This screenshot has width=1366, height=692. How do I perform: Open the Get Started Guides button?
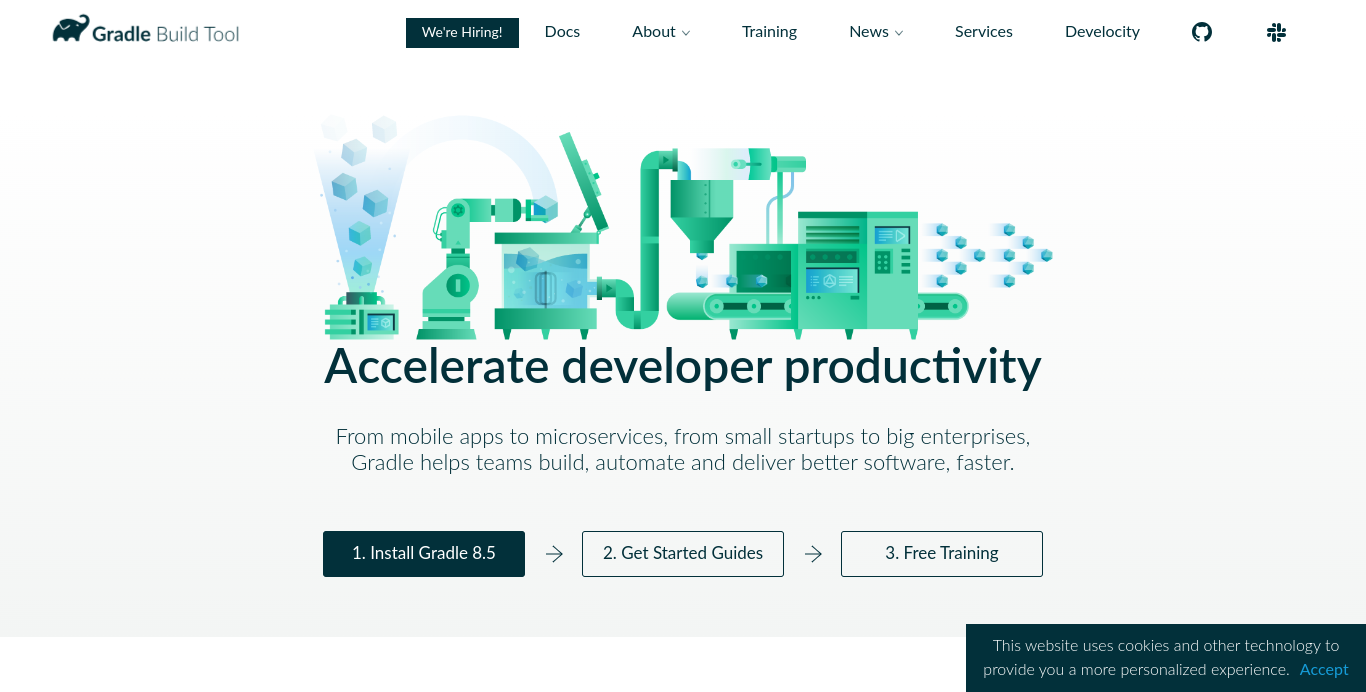pyautogui.click(x=683, y=554)
